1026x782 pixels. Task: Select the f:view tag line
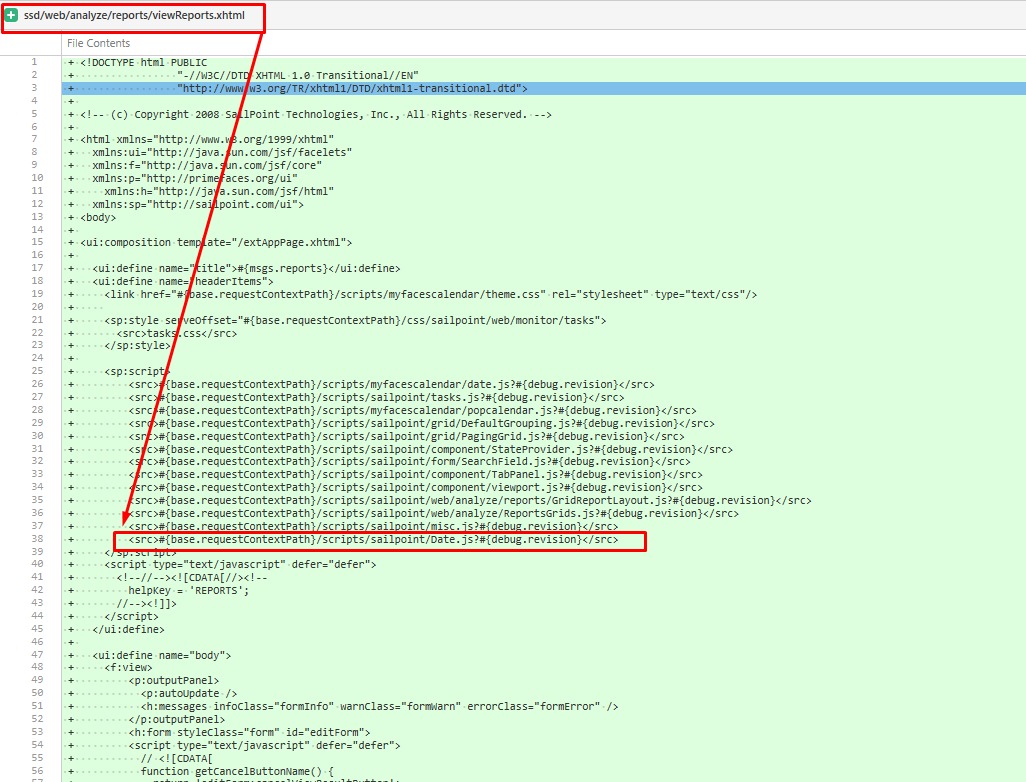(128, 667)
